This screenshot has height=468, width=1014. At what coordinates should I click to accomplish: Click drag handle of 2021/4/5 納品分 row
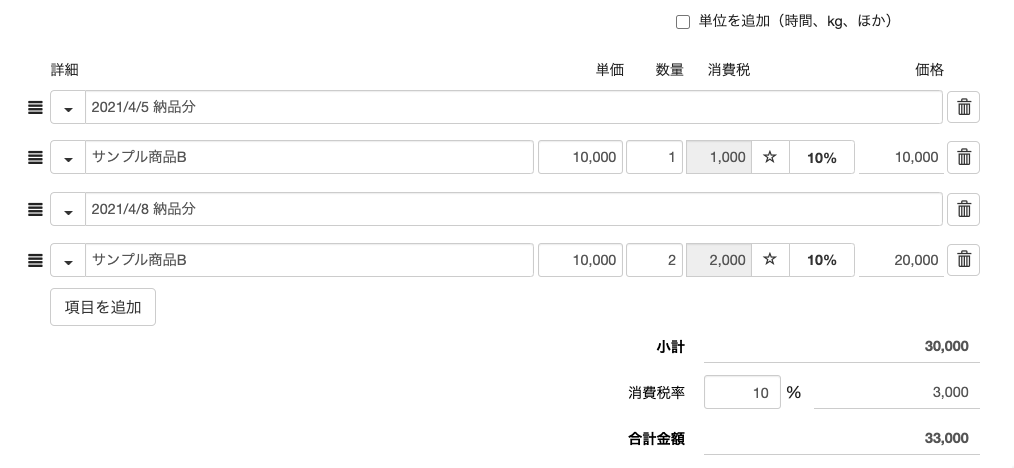click(x=35, y=107)
